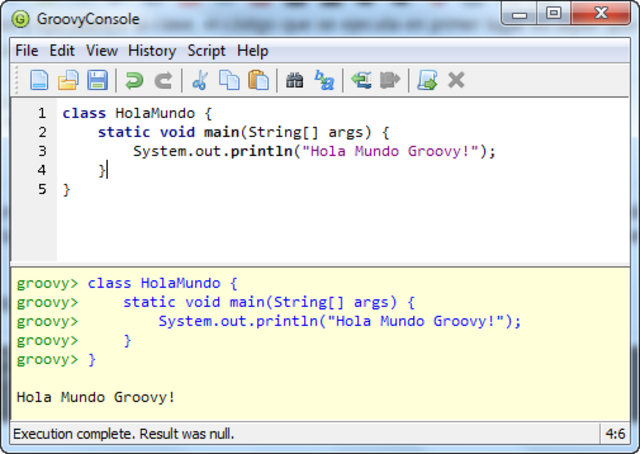Click the closing brace on editor line 5

(67, 189)
